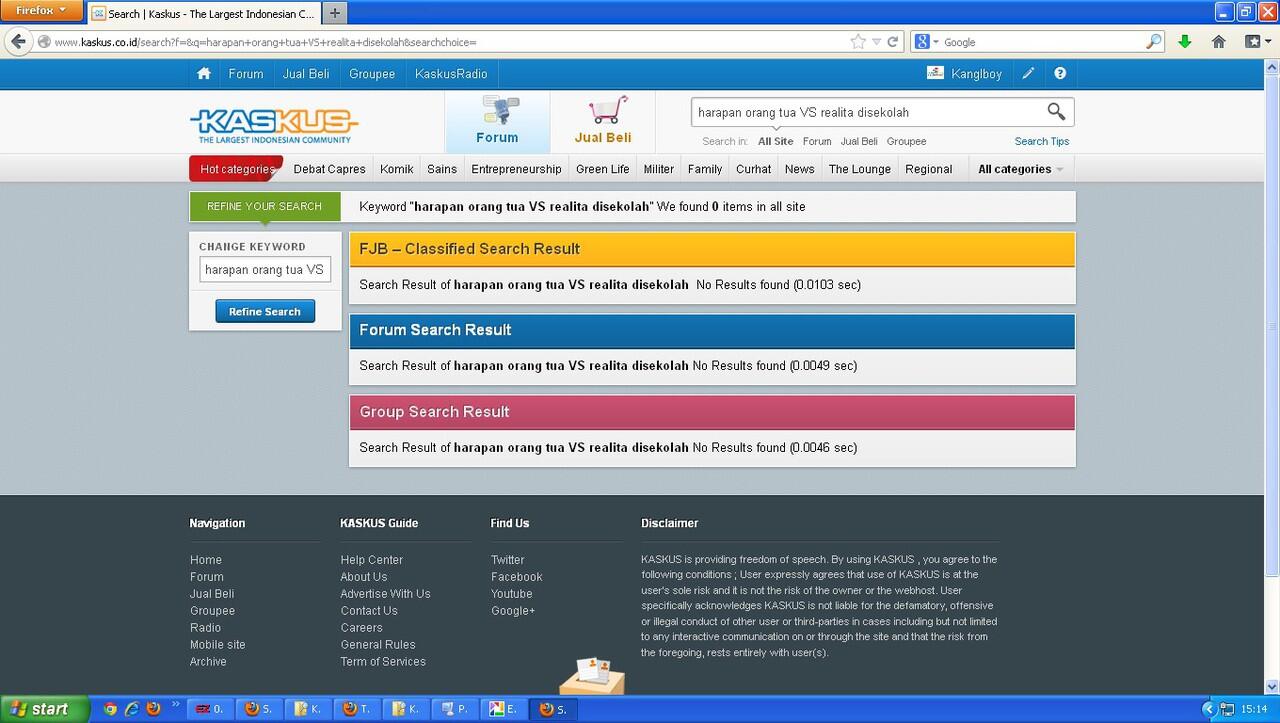
Task: Expand quick launch overflow chevron
Action: click(176, 705)
